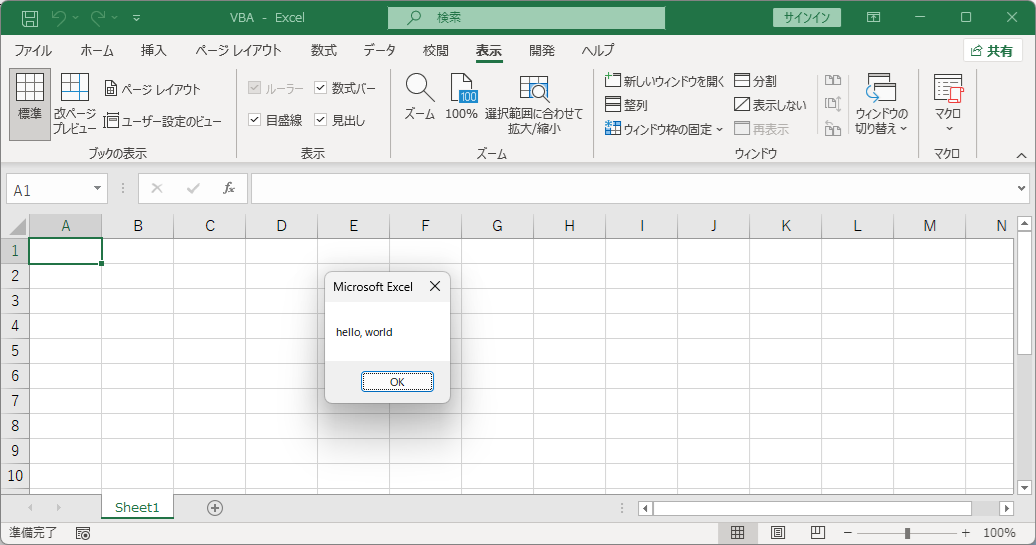Screen dimensions: 1036x545
Task: Open ユーザー設定のビュー
Action: click(x=163, y=120)
